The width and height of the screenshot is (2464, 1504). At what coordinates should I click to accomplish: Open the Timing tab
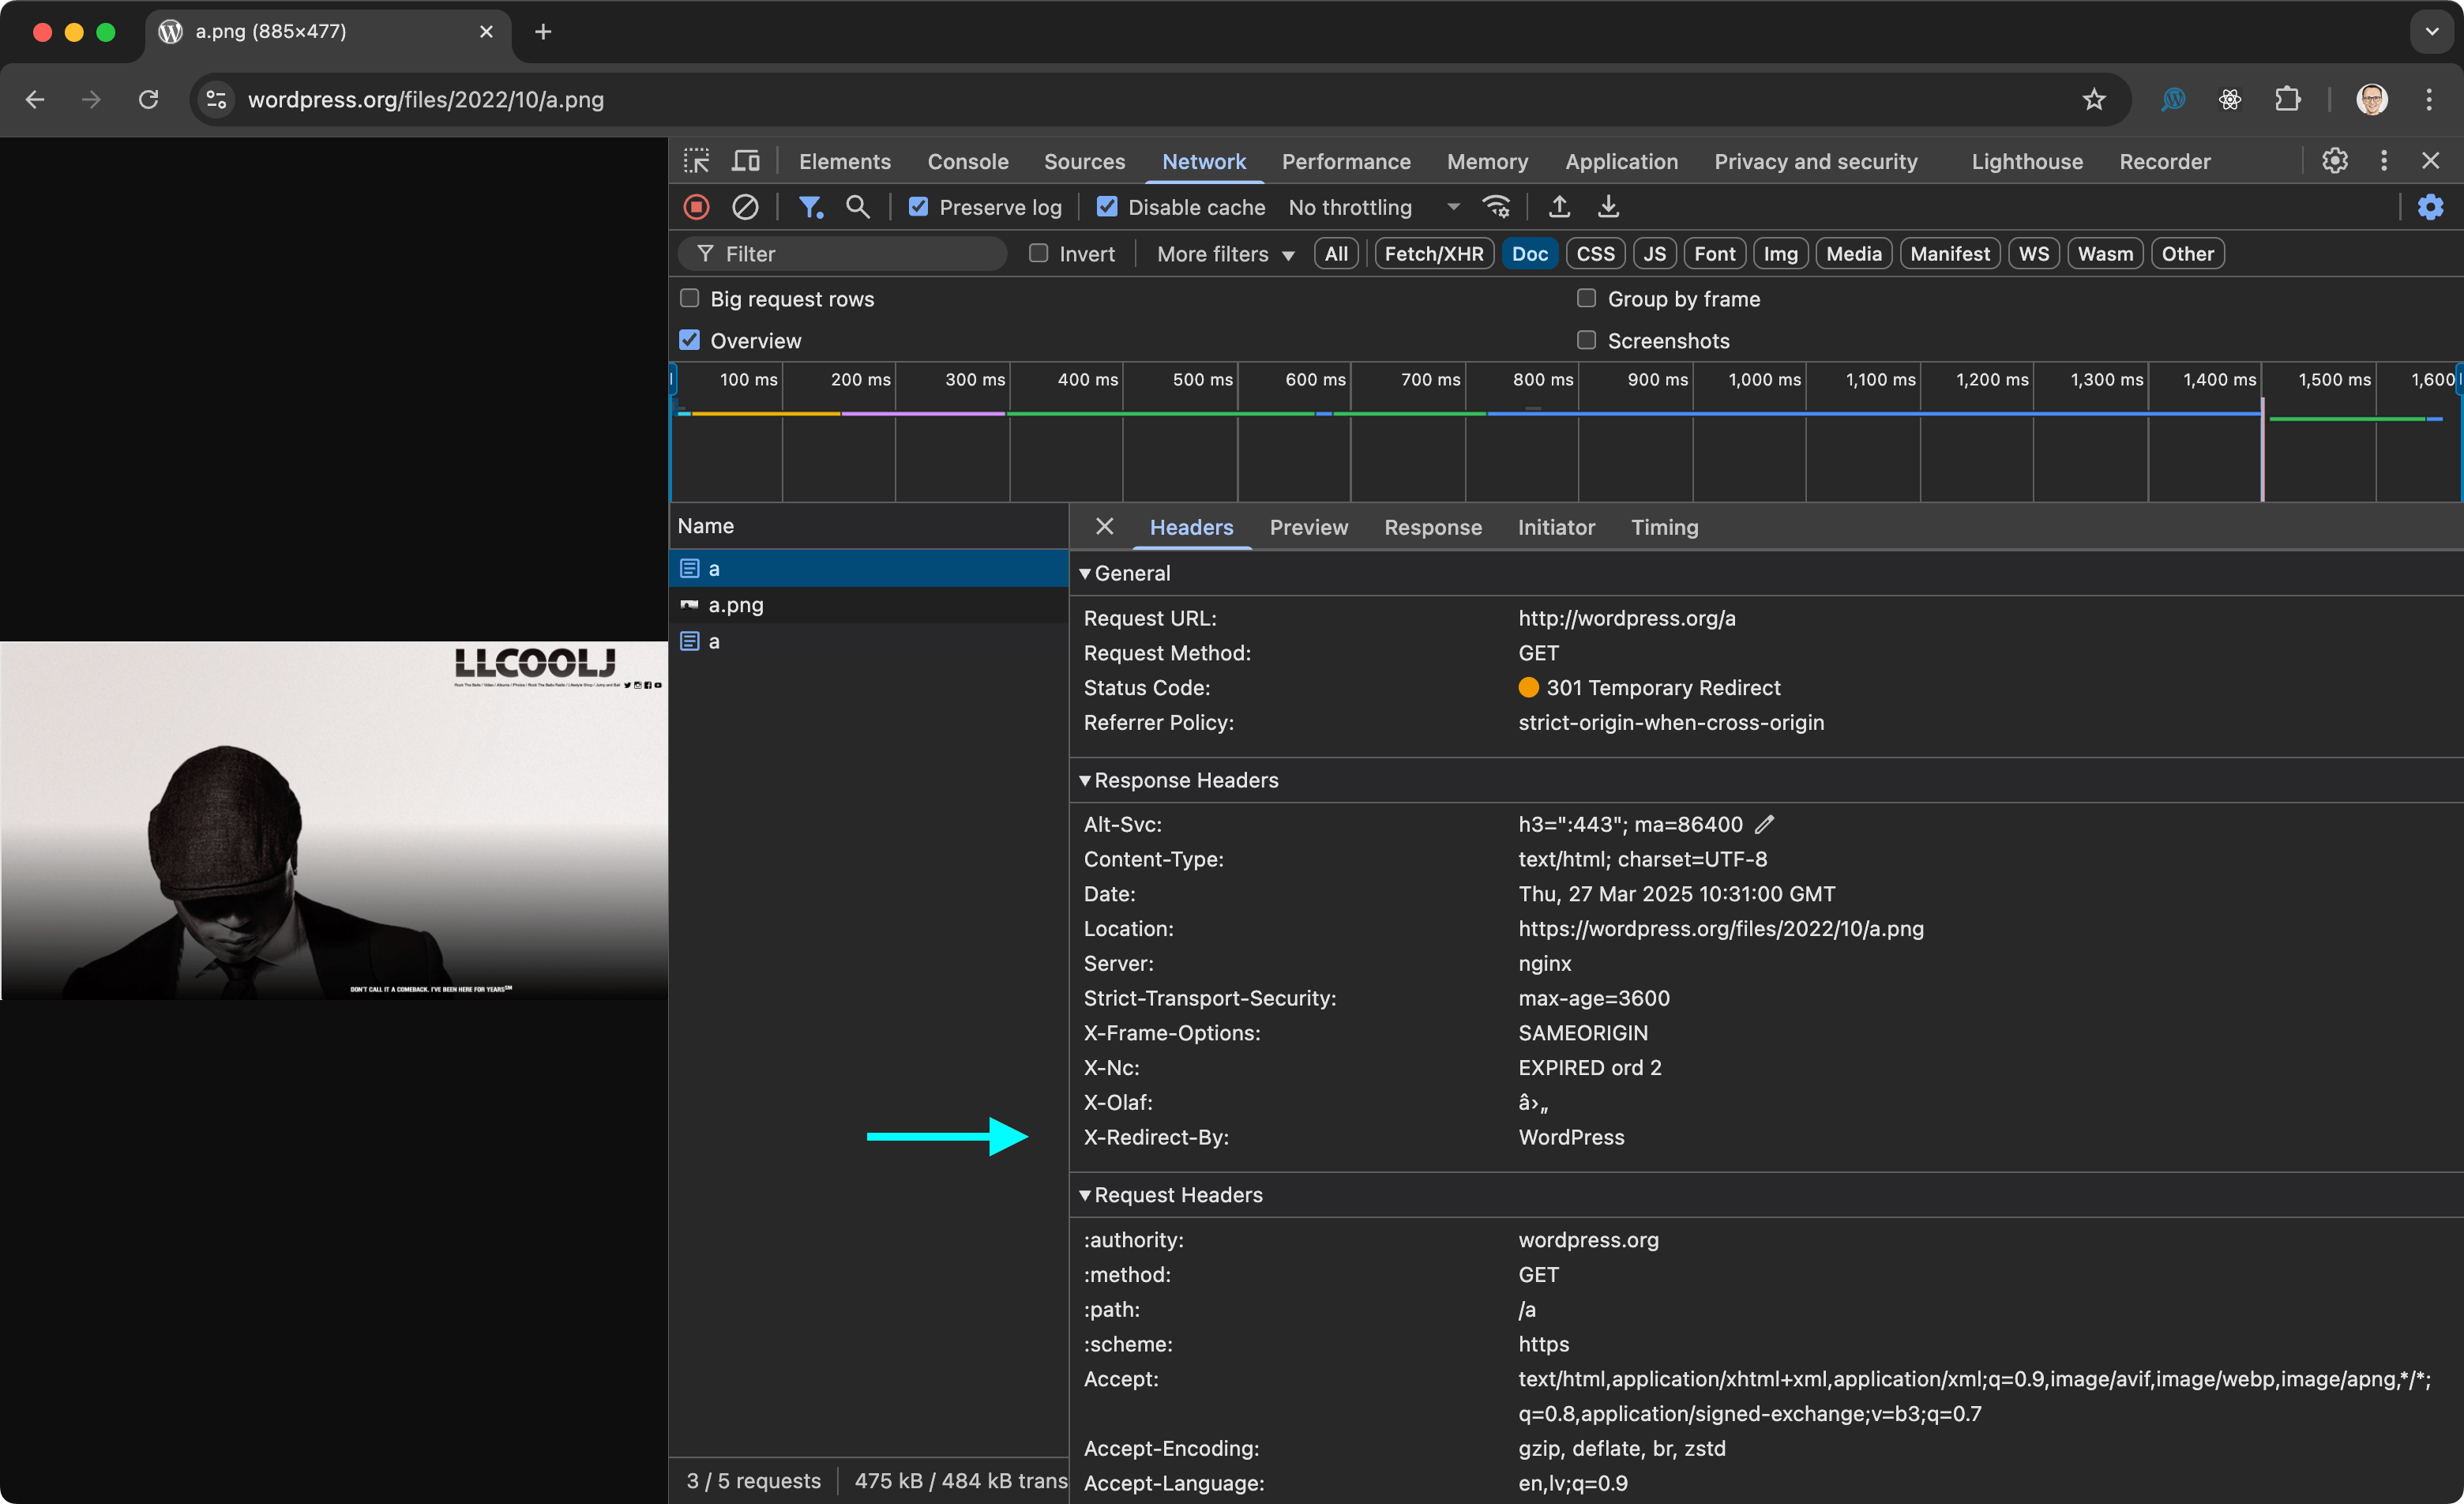coord(1664,527)
